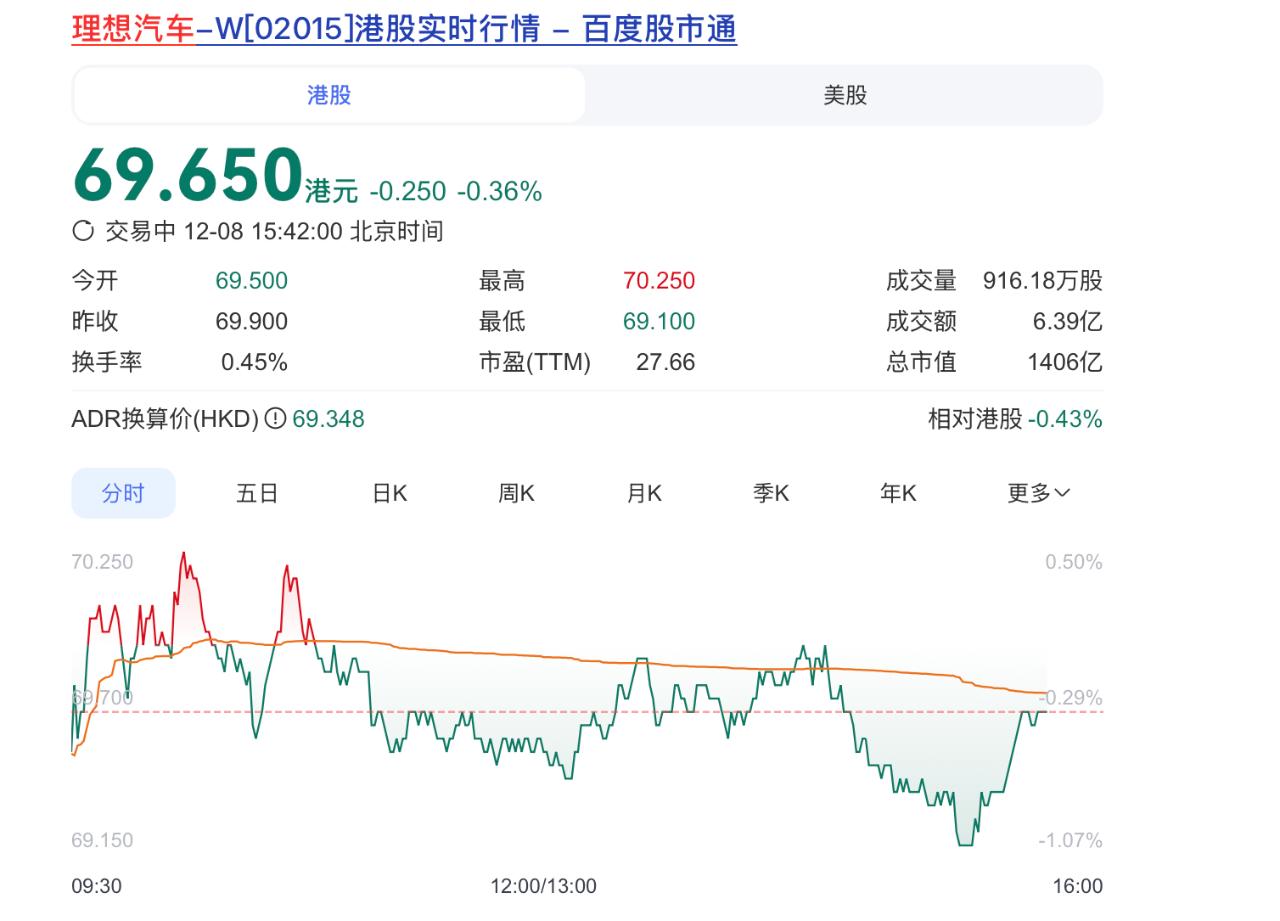Switch to the 美股 market tab

[x=845, y=95]
